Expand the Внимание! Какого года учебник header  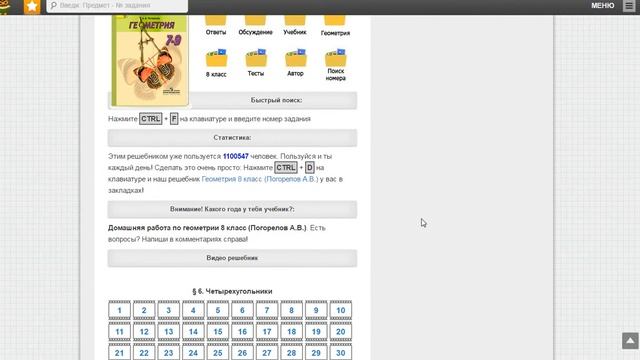pos(233,209)
